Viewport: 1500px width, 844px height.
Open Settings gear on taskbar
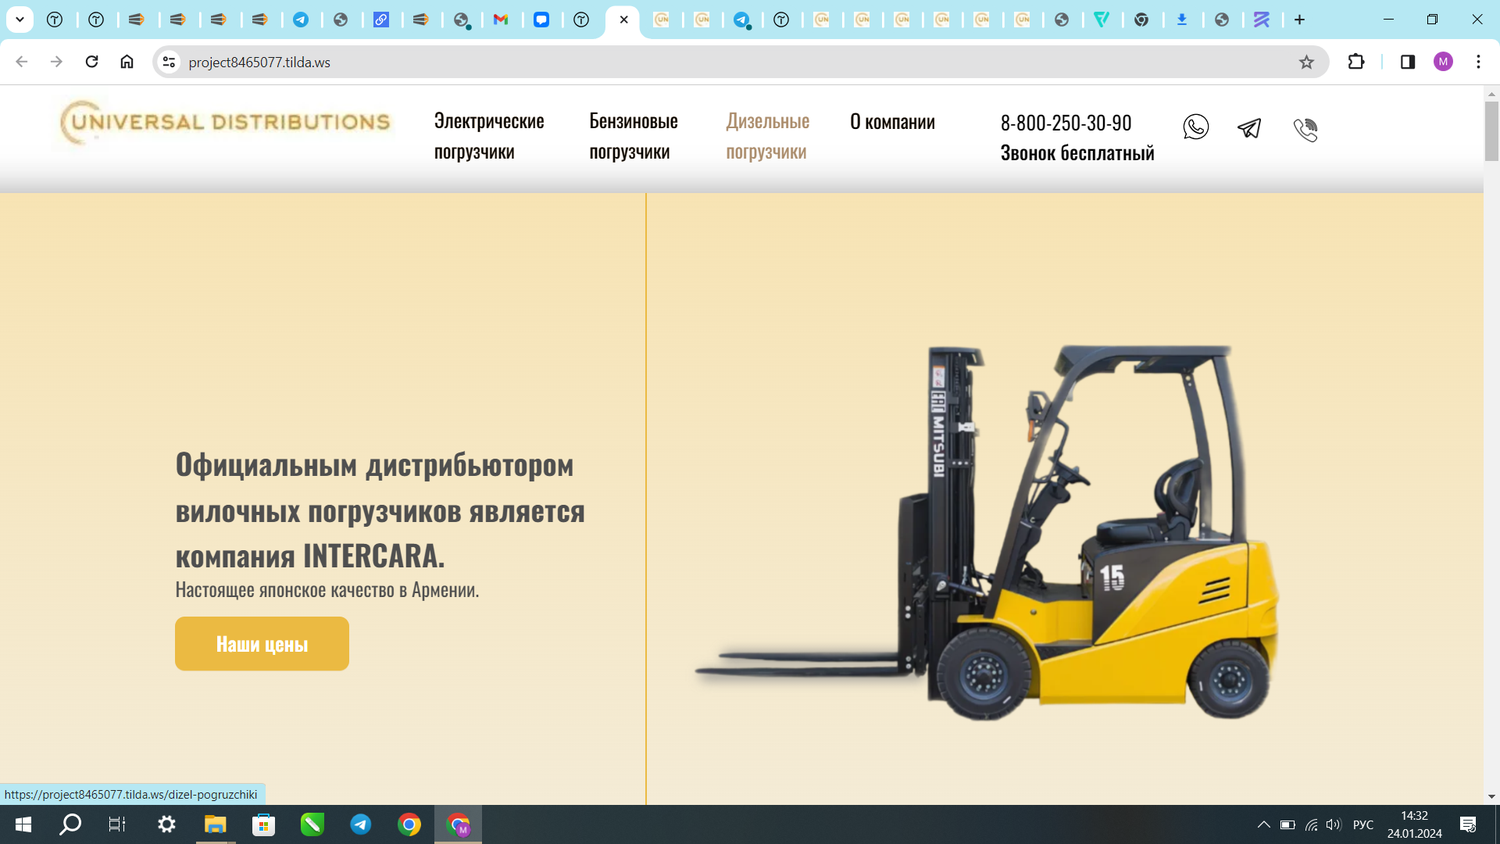pos(166,825)
